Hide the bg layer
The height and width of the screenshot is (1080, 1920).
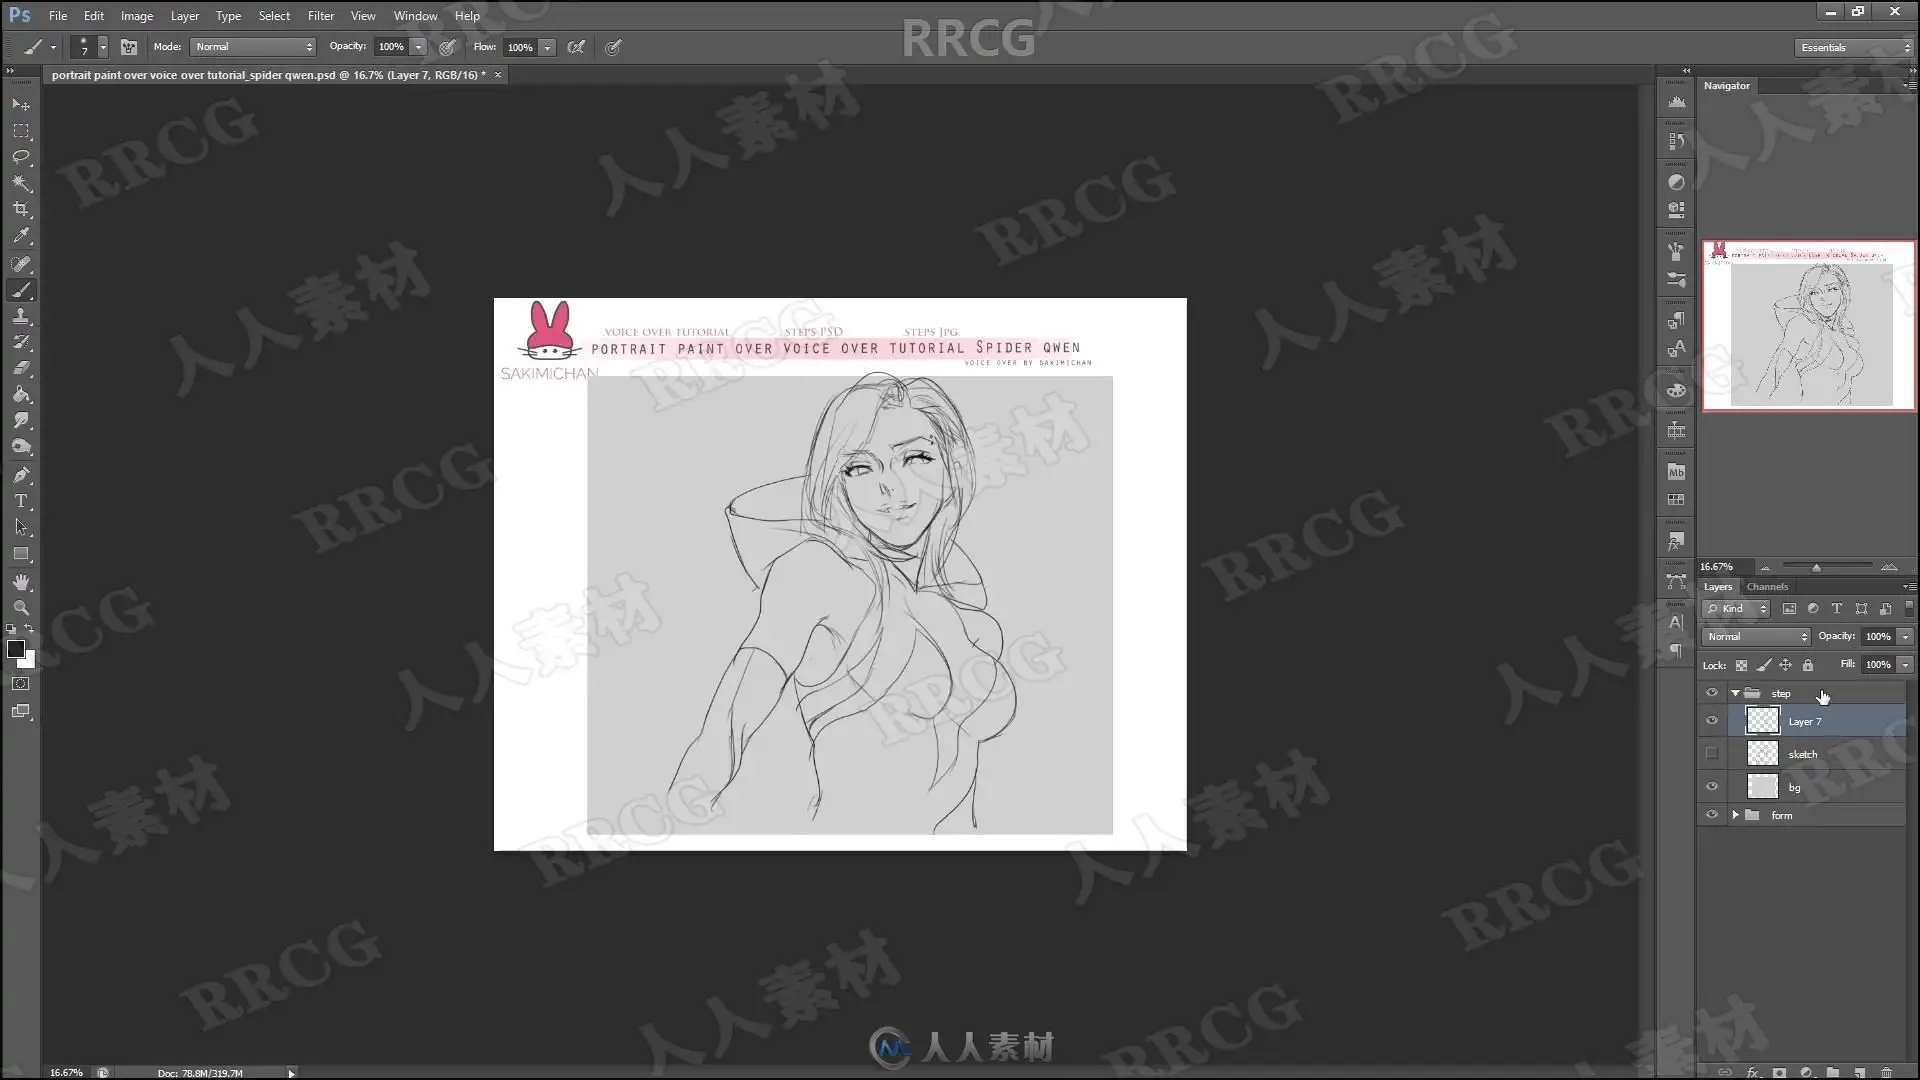pos(1712,787)
